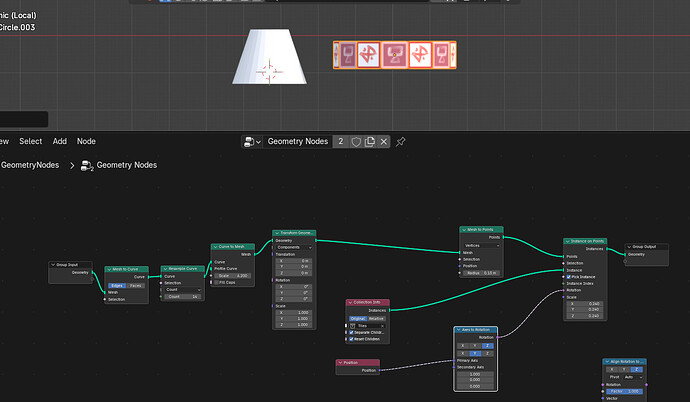Select Faces mode in Mesh to Curve
The width and height of the screenshot is (690, 402).
(x=136, y=285)
